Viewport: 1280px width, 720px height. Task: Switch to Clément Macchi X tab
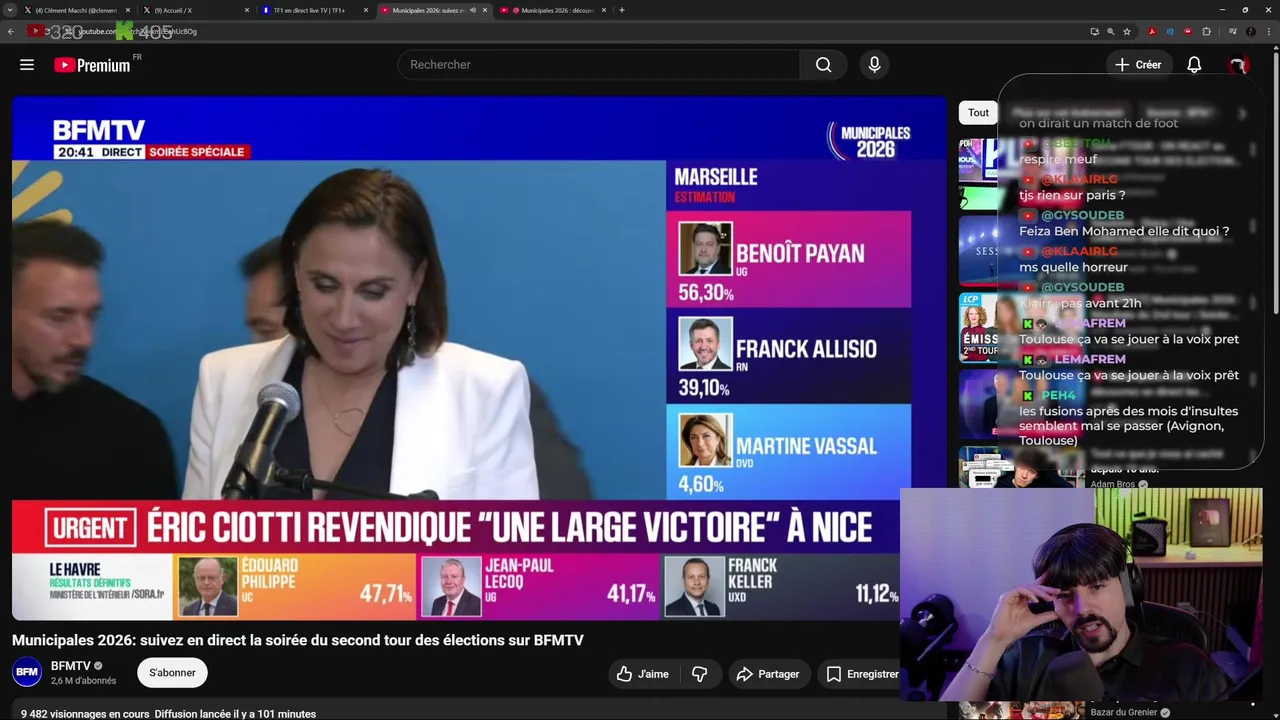point(75,10)
